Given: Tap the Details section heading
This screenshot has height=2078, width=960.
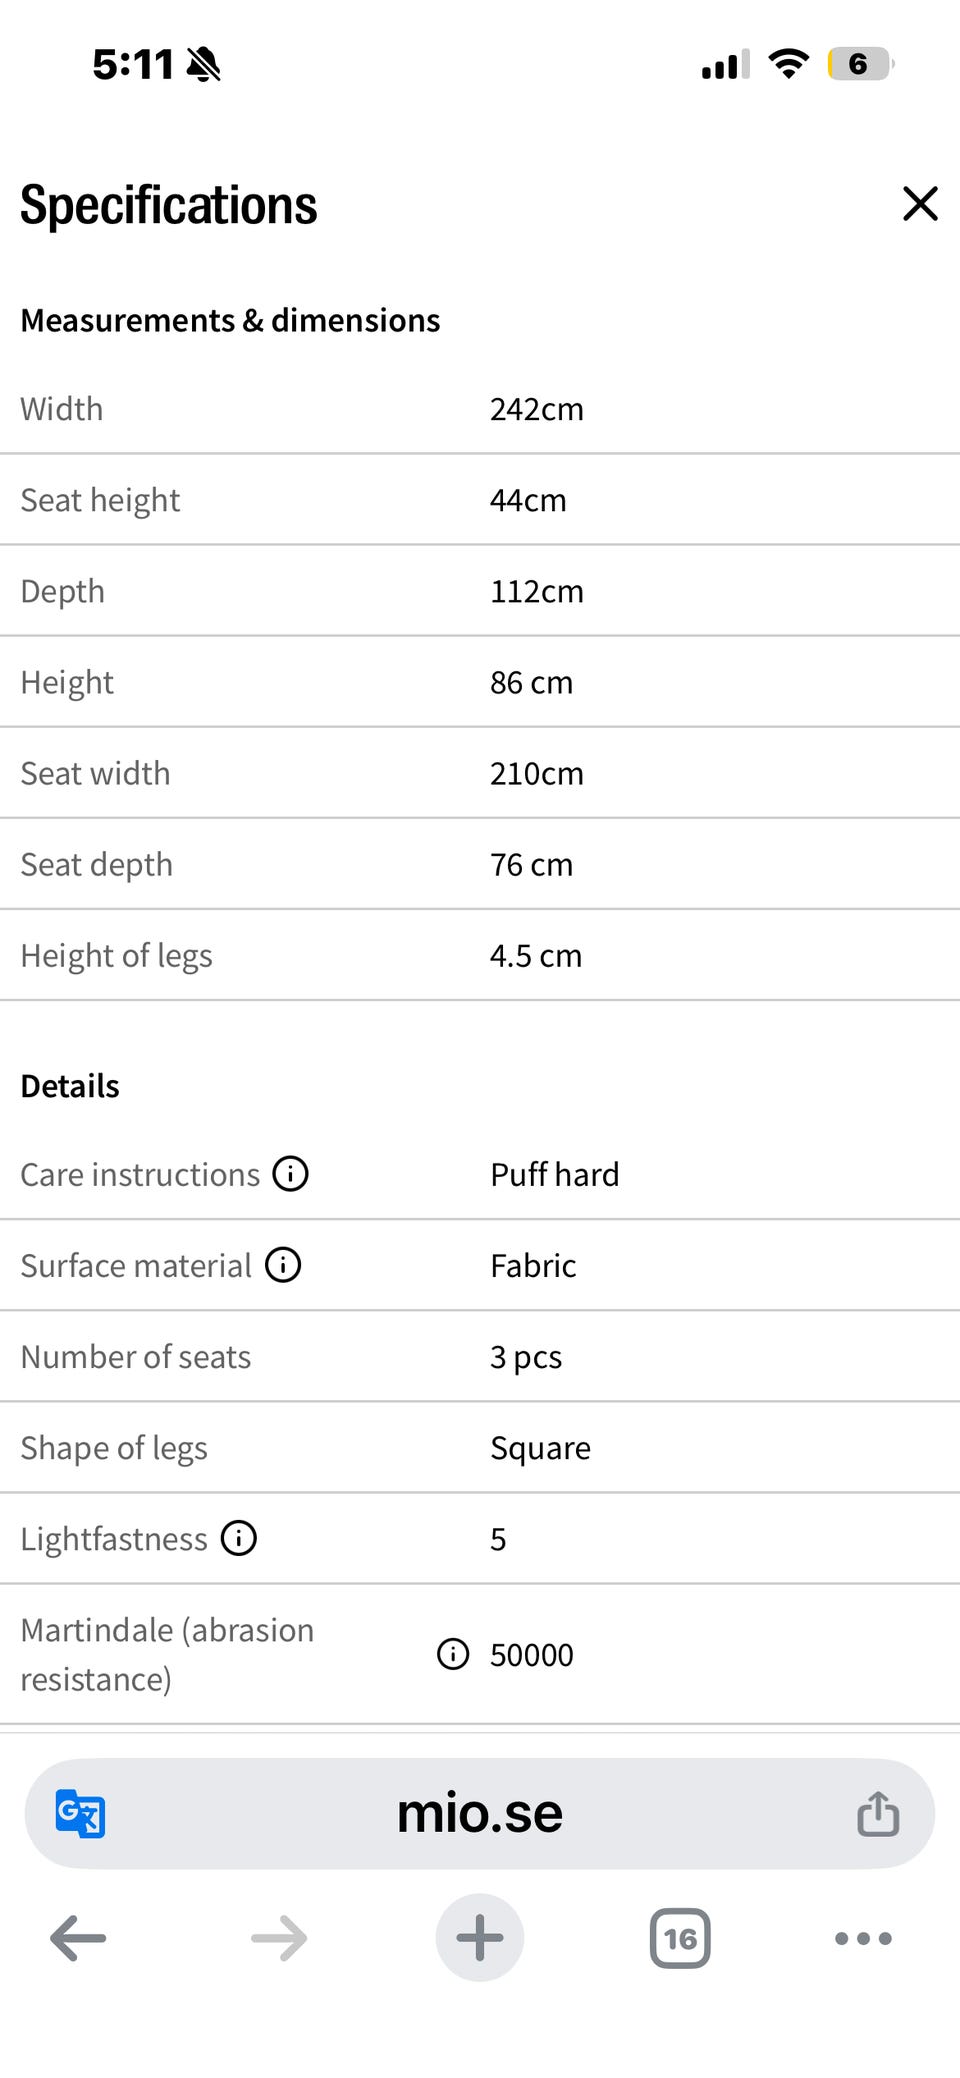Looking at the screenshot, I should [x=70, y=1086].
